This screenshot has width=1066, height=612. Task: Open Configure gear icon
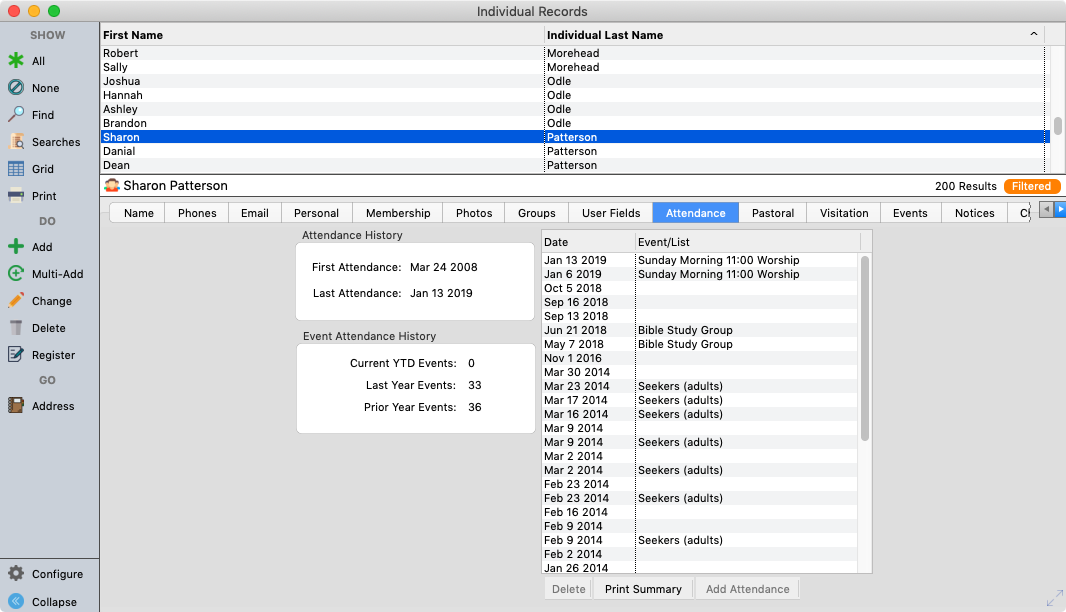[x=16, y=574]
